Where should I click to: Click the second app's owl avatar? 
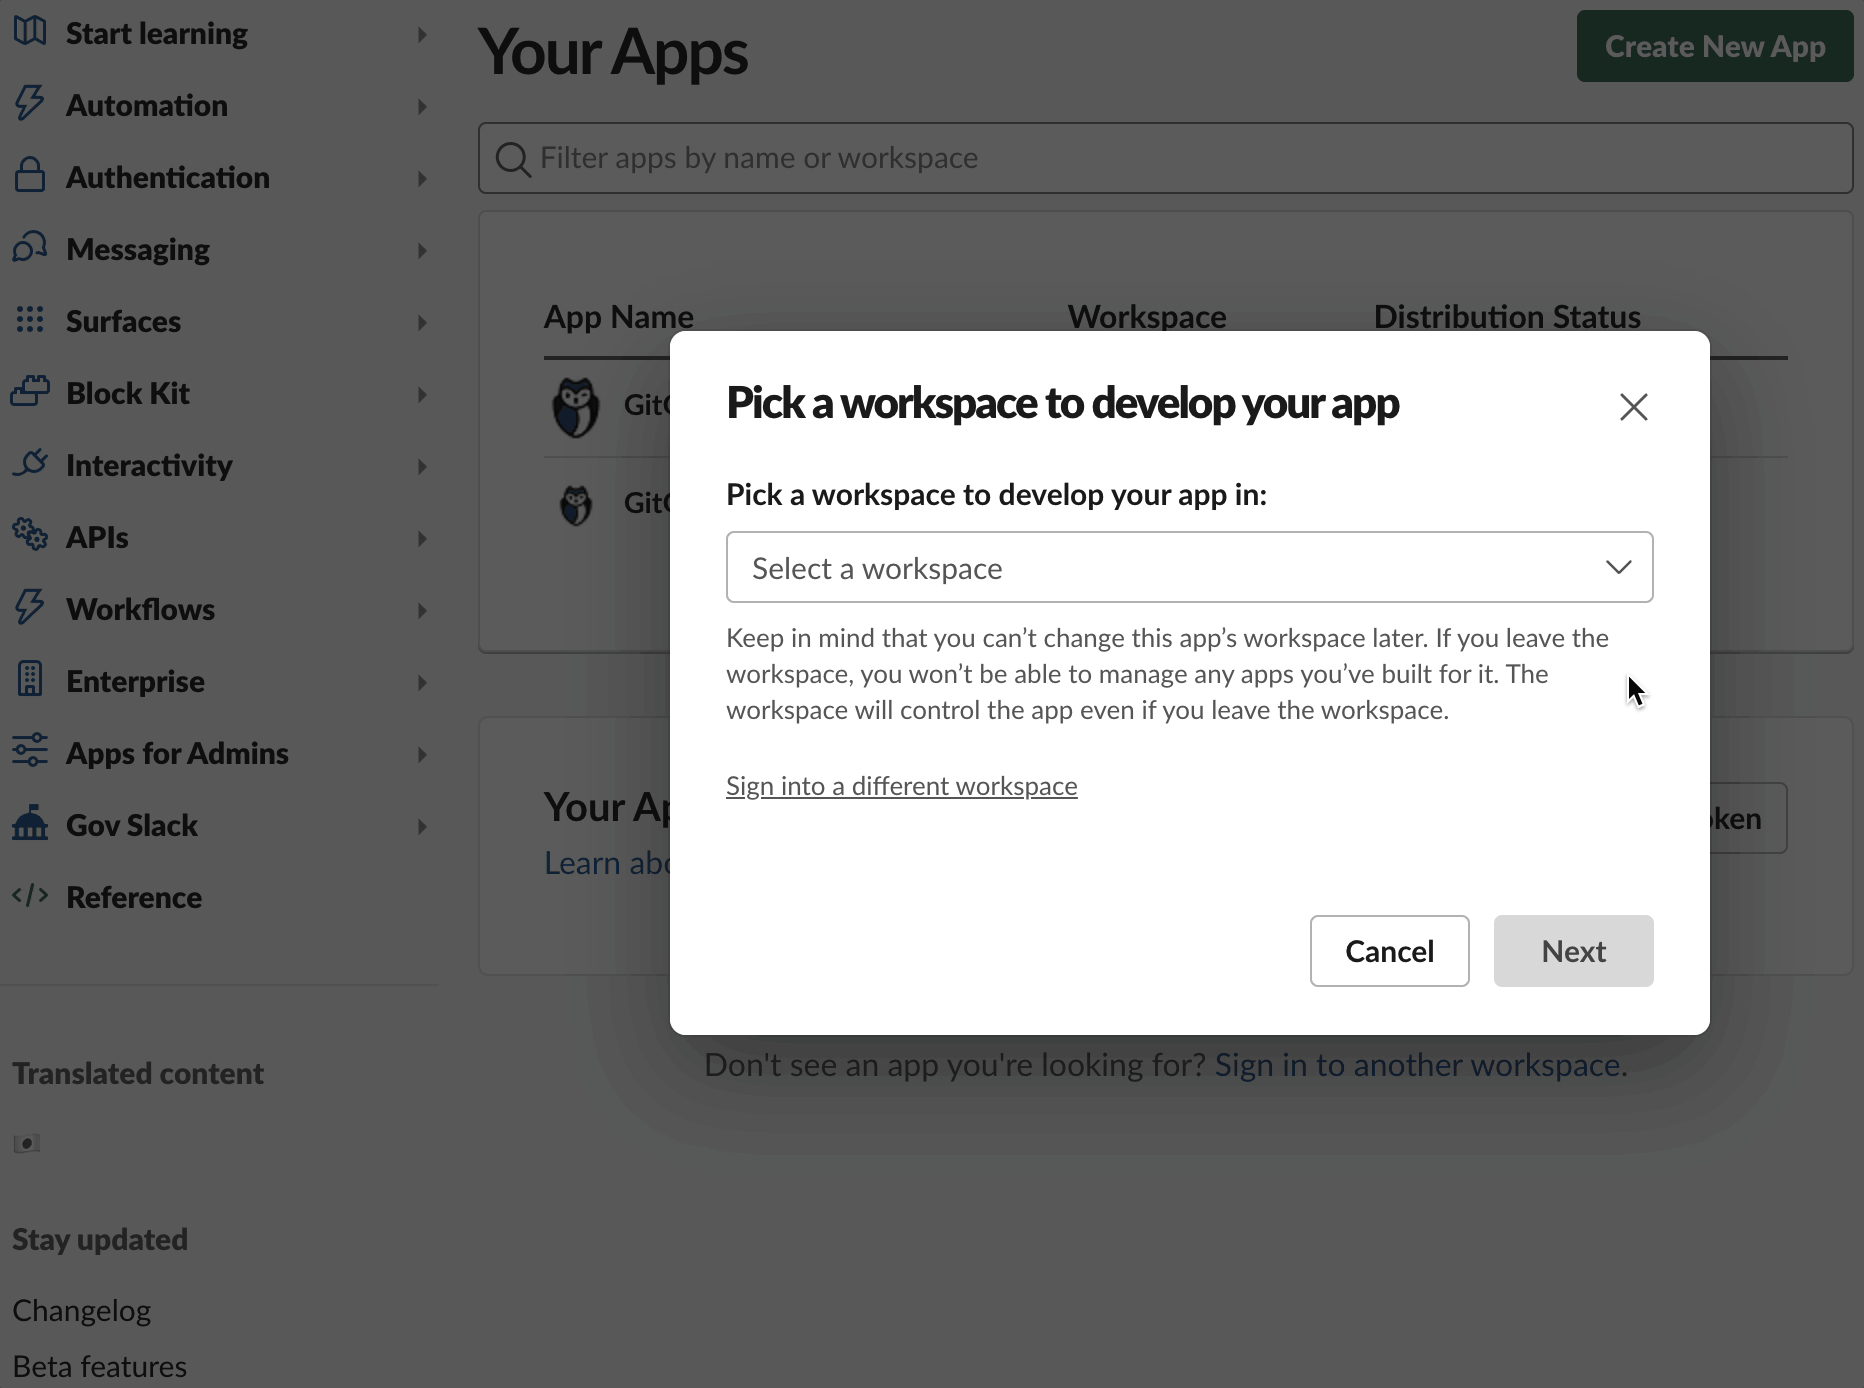tap(576, 505)
